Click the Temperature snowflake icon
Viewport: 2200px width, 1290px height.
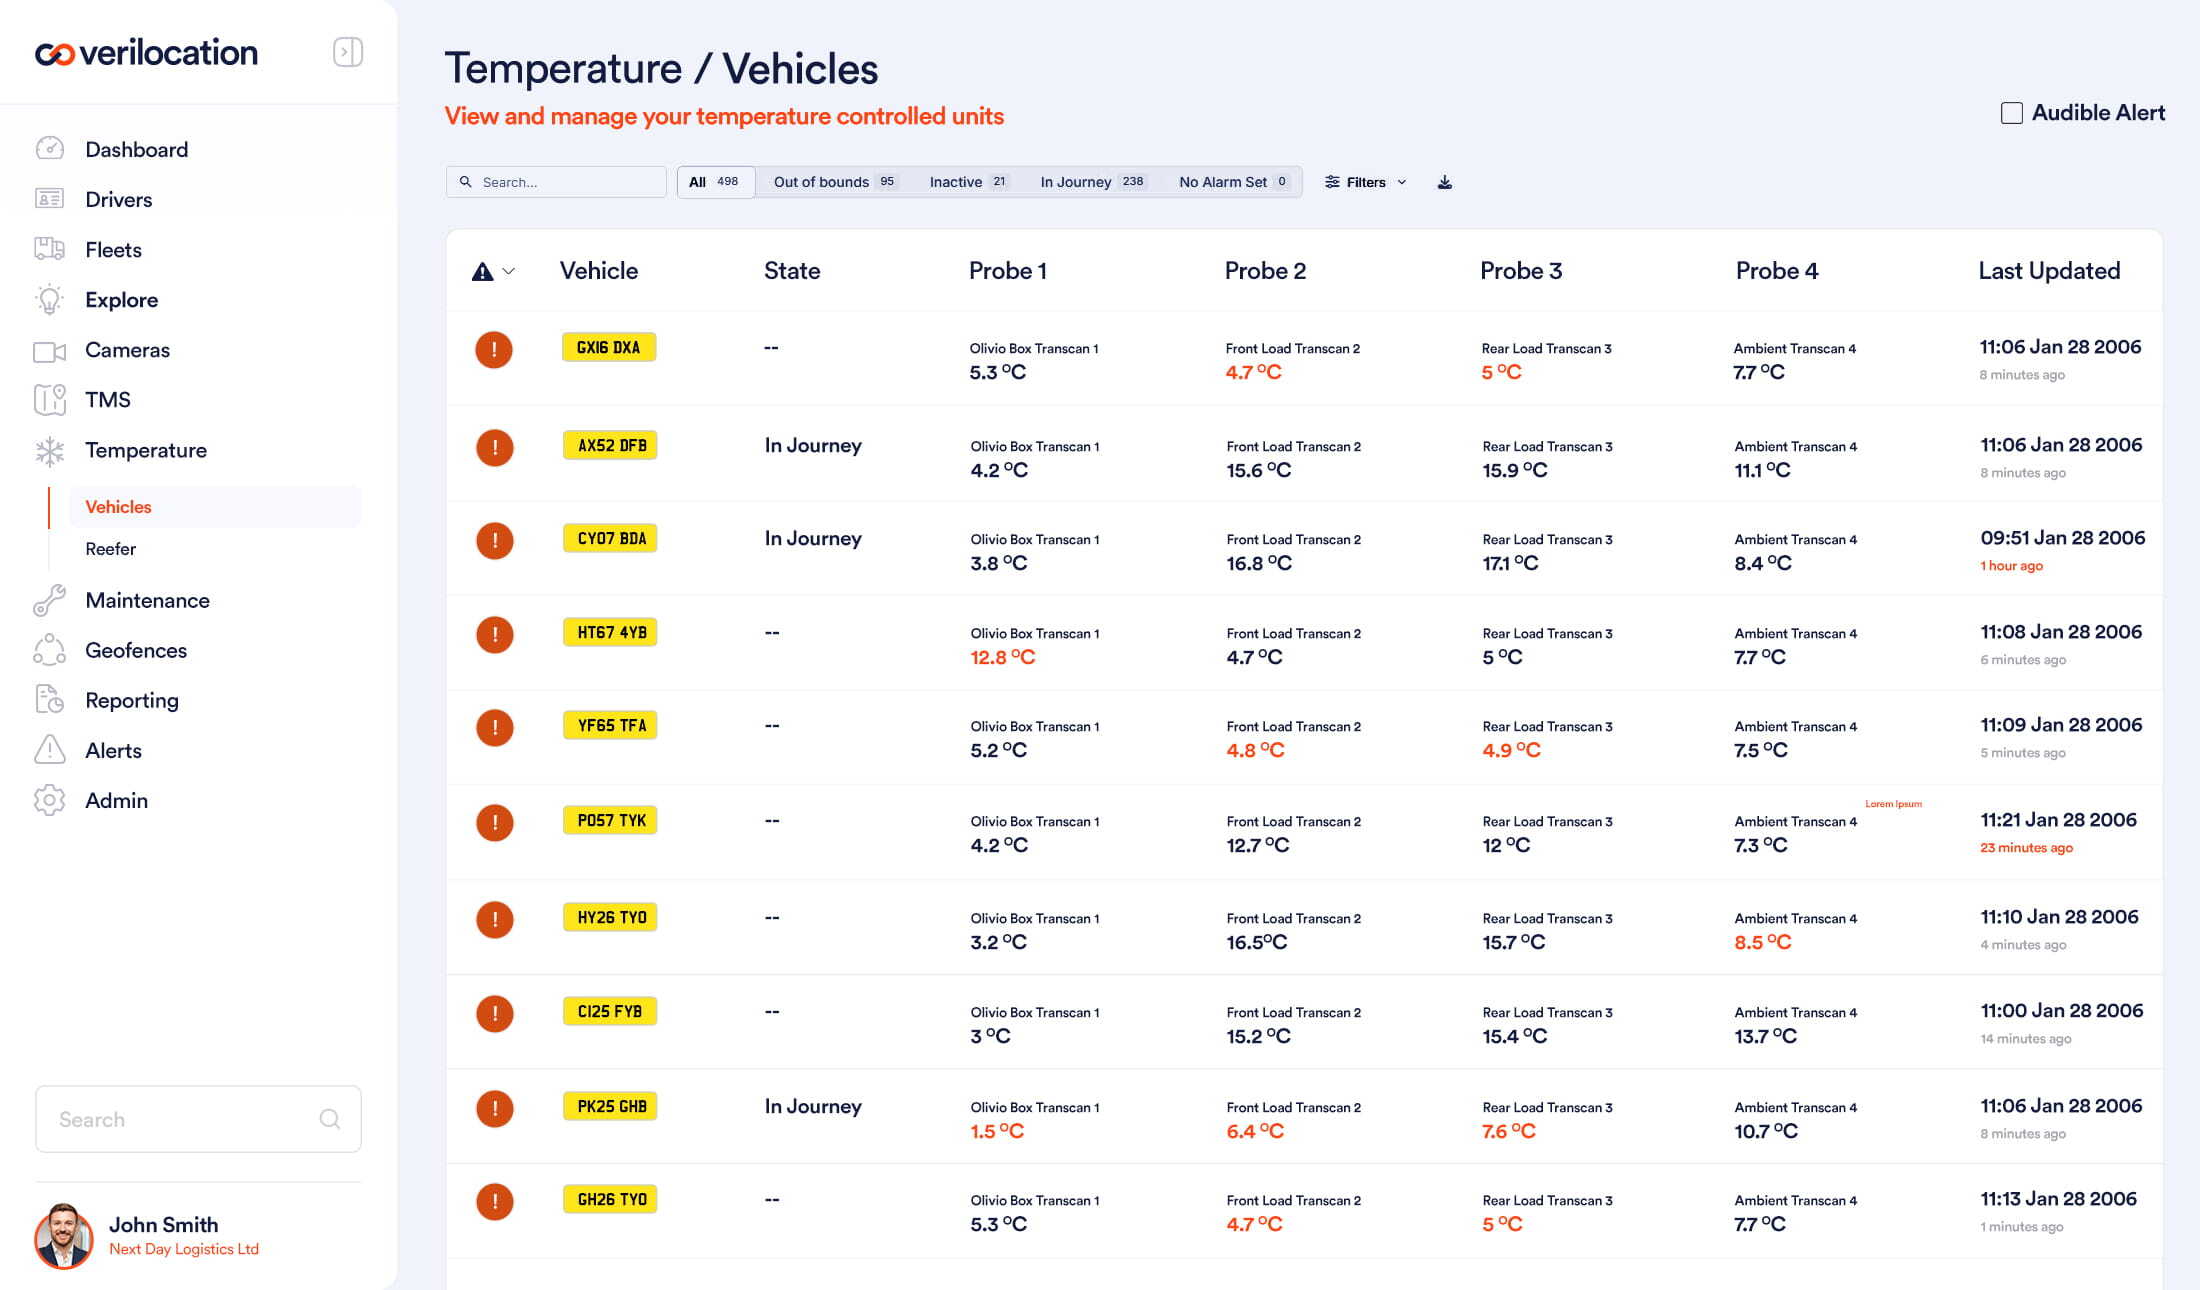pos(49,451)
